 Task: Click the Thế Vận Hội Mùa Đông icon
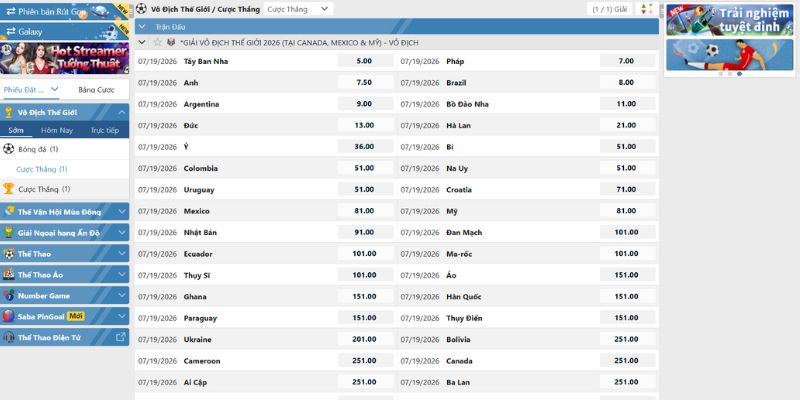point(9,211)
